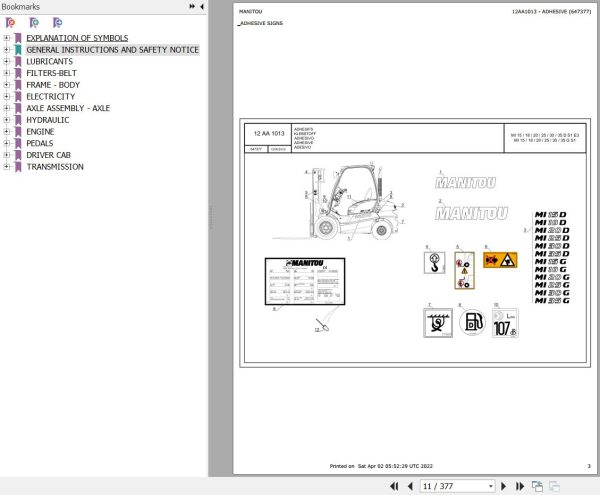Click the disabled second view icon
The image size is (600, 495).
point(554,486)
